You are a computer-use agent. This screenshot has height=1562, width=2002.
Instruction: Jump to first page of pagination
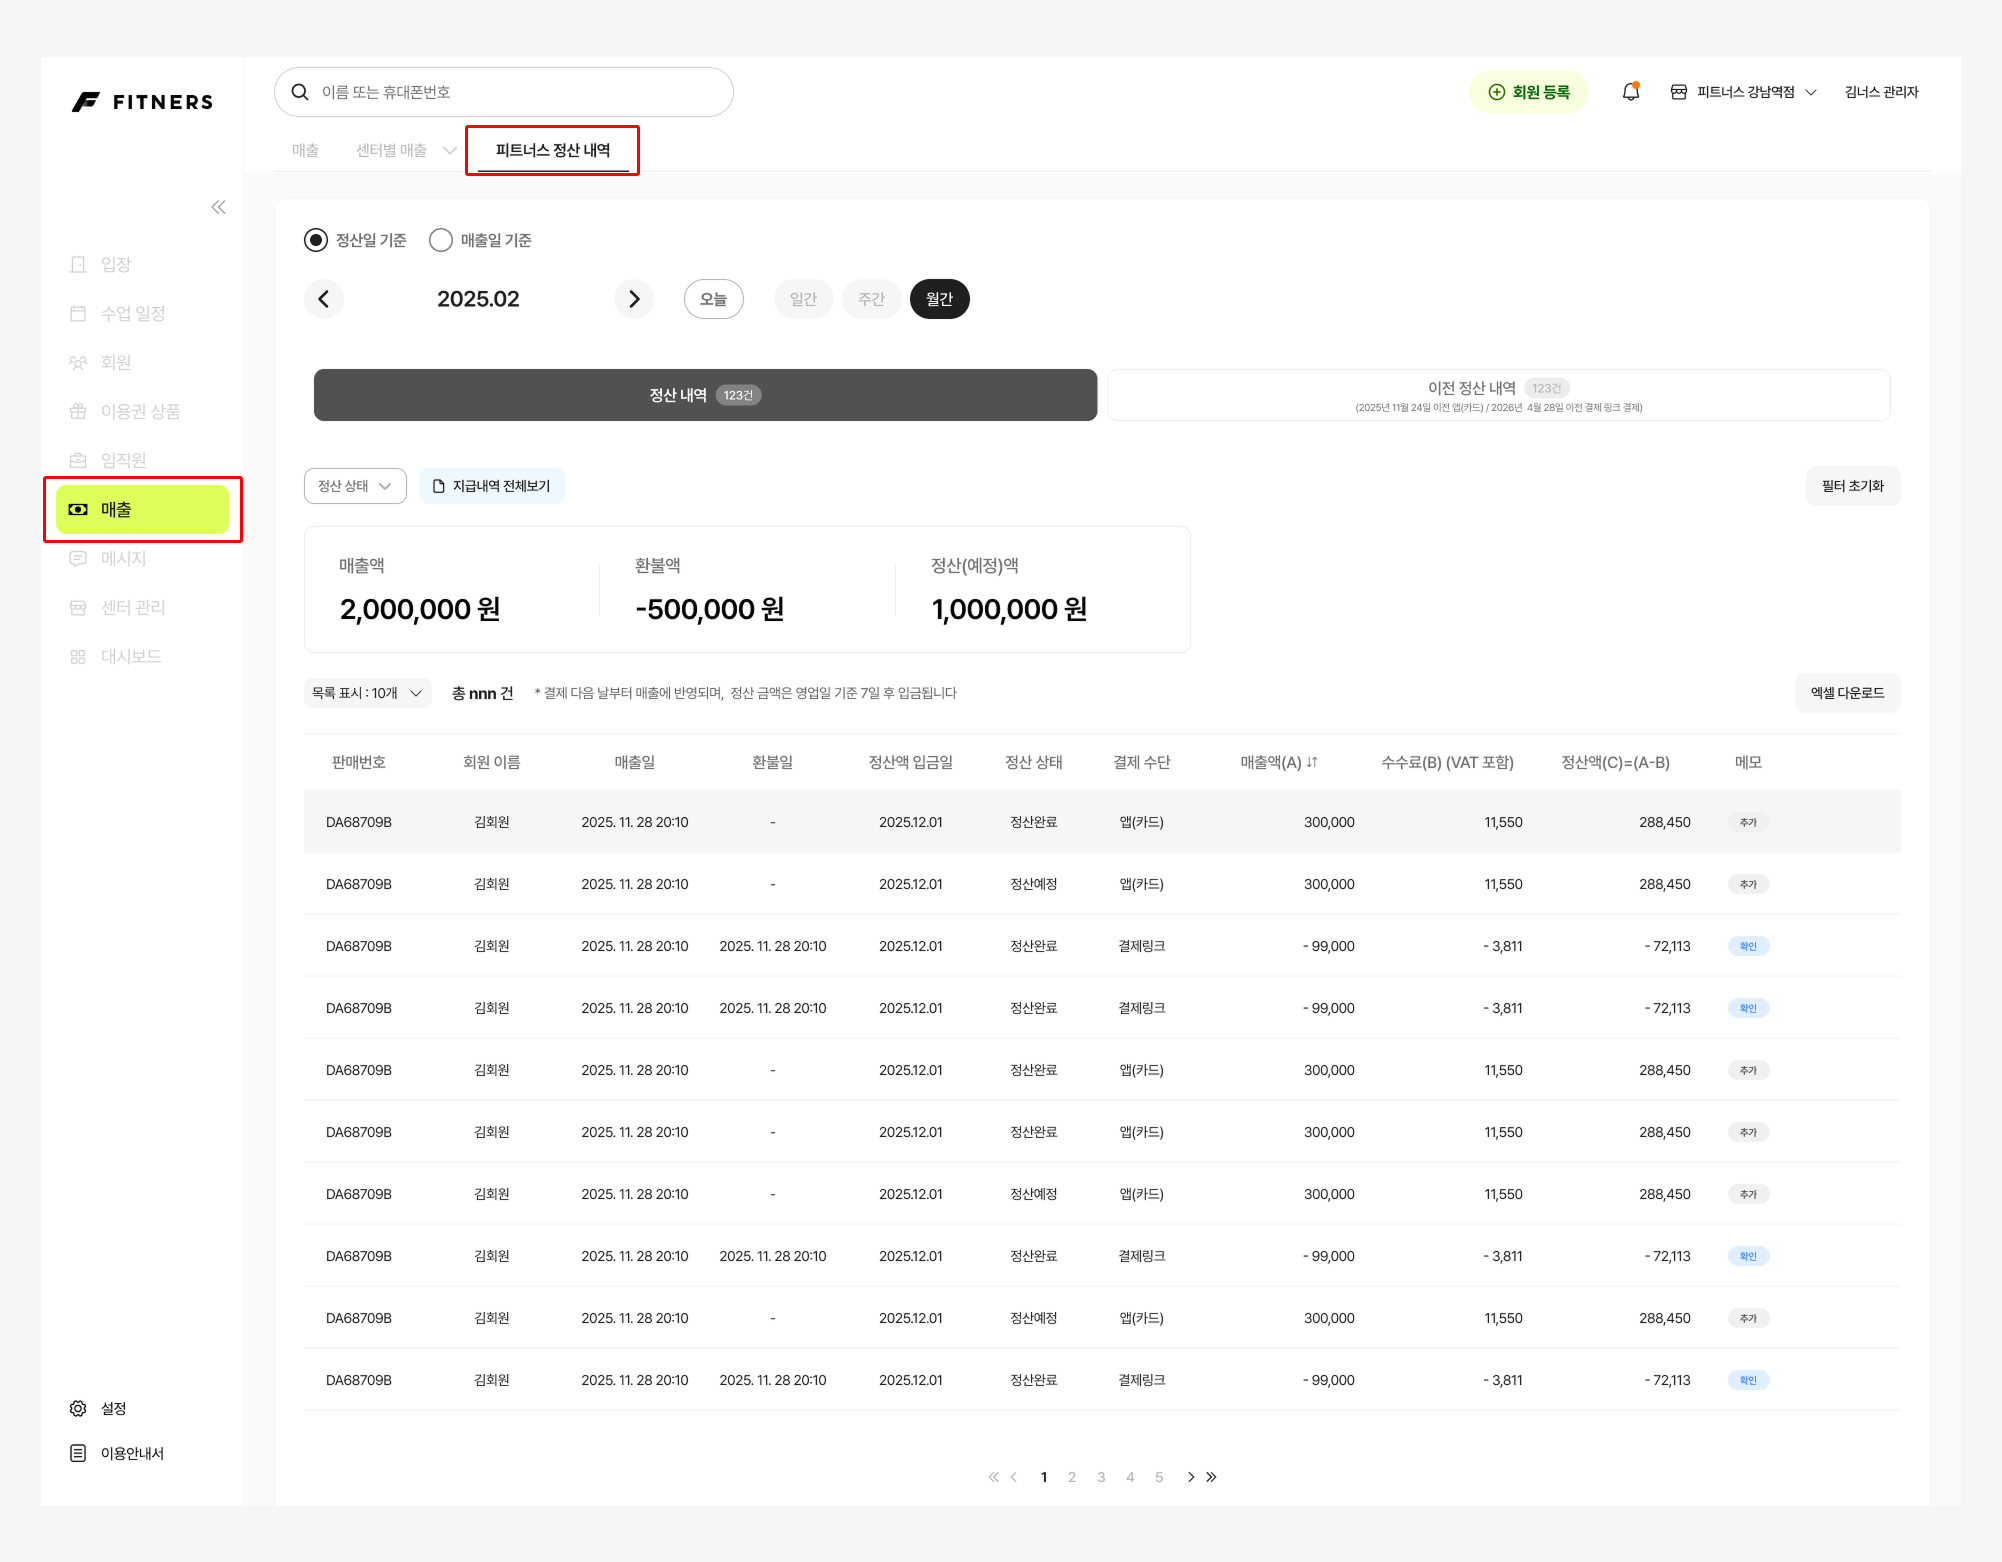click(x=993, y=1477)
